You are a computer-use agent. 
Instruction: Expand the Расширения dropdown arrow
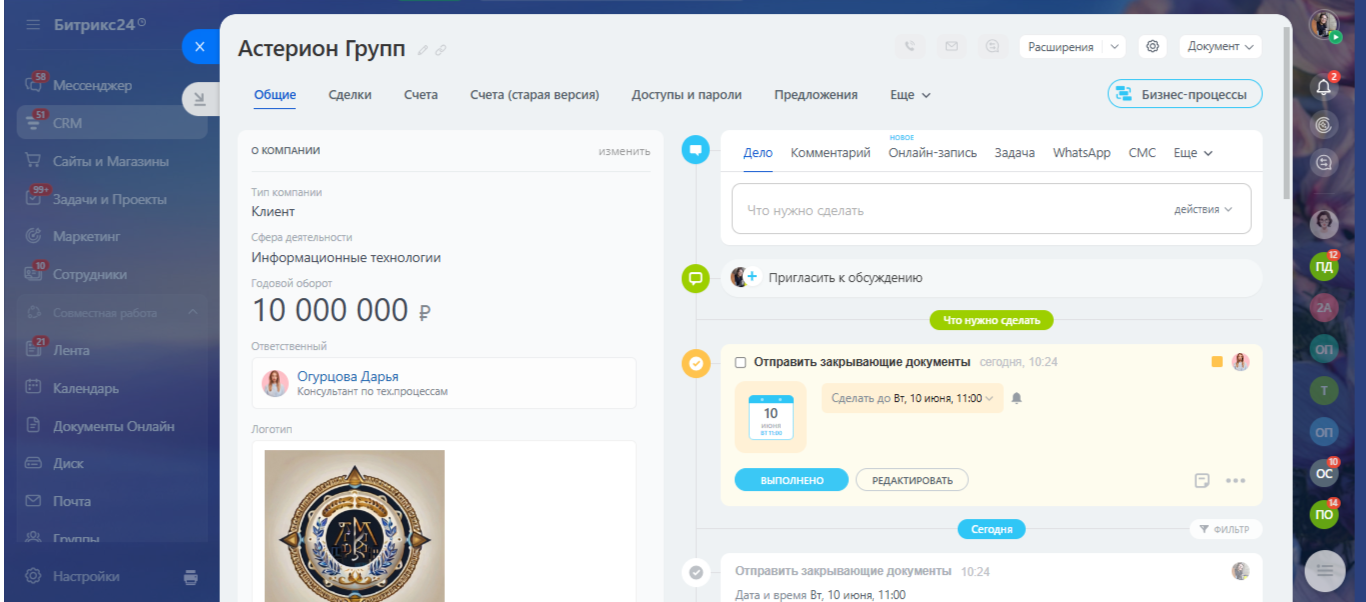[1115, 46]
